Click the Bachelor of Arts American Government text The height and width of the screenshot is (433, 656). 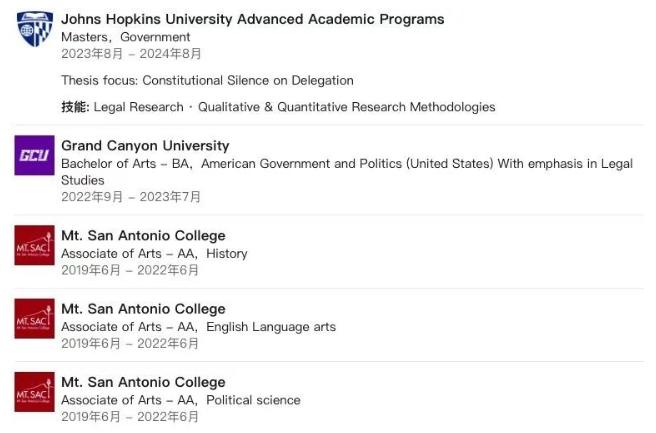click(347, 172)
